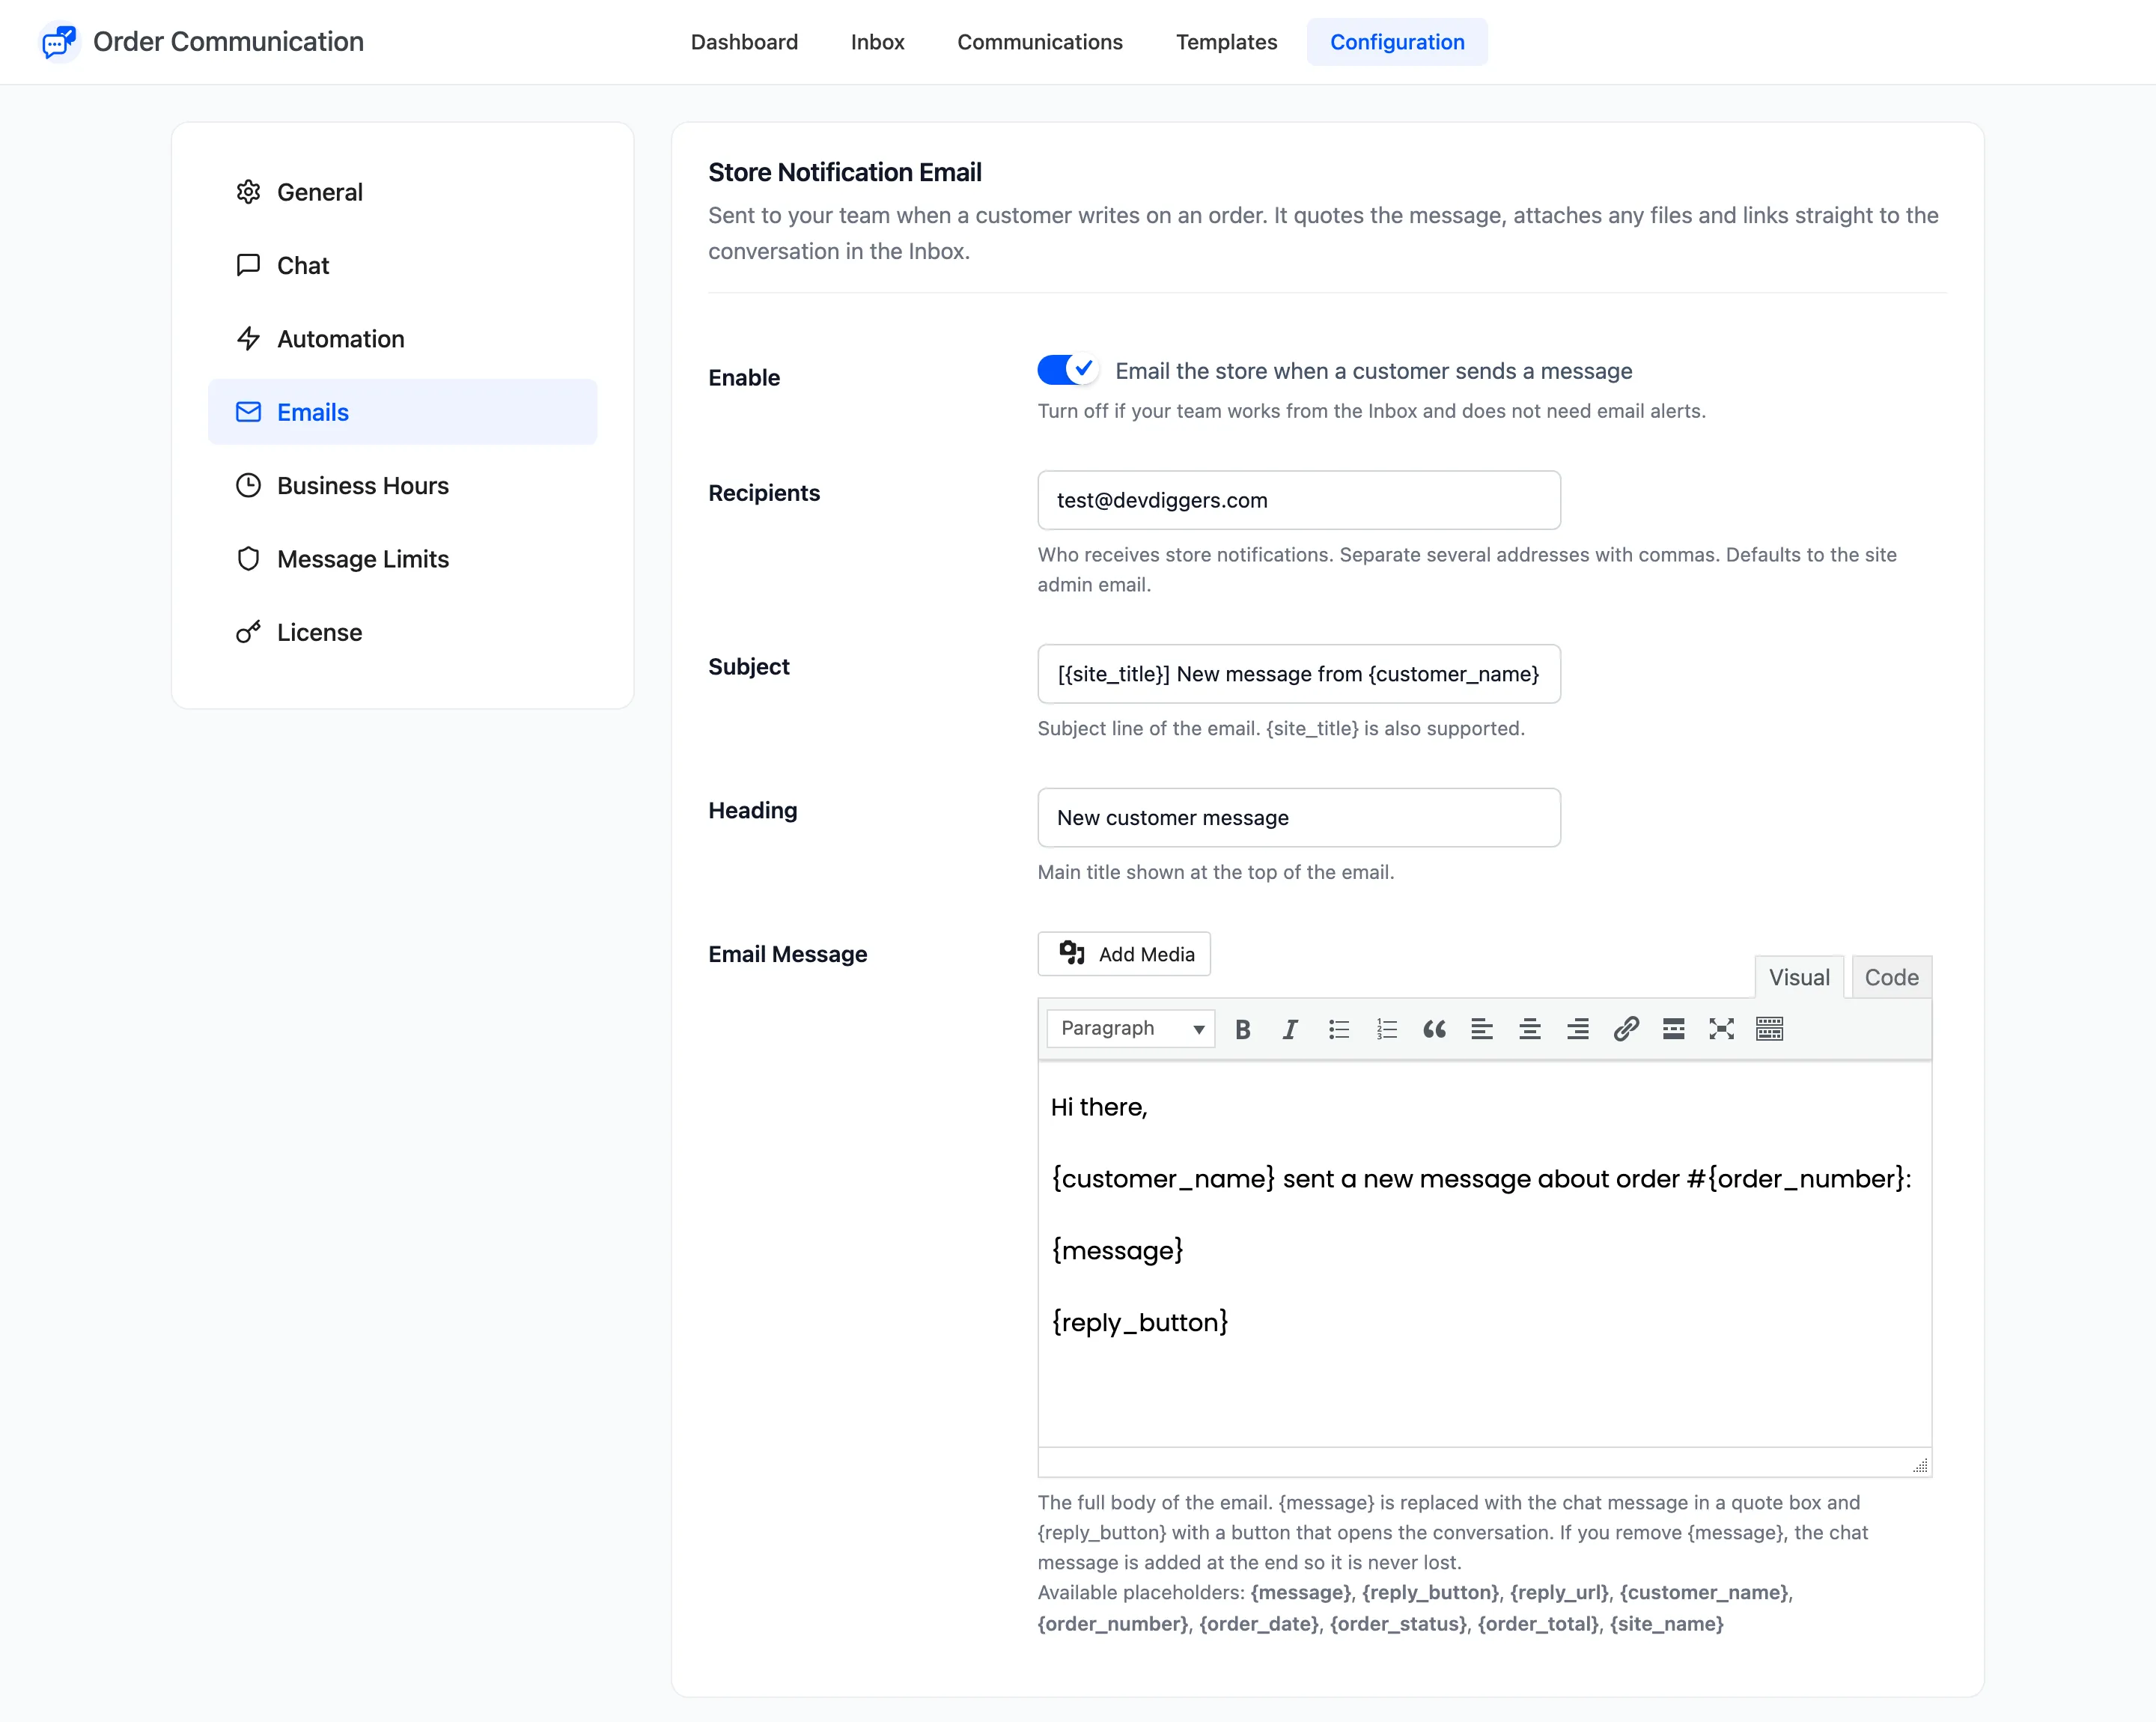2156x1722 pixels.
Task: Switch to the Communications tab
Action: point(1040,42)
